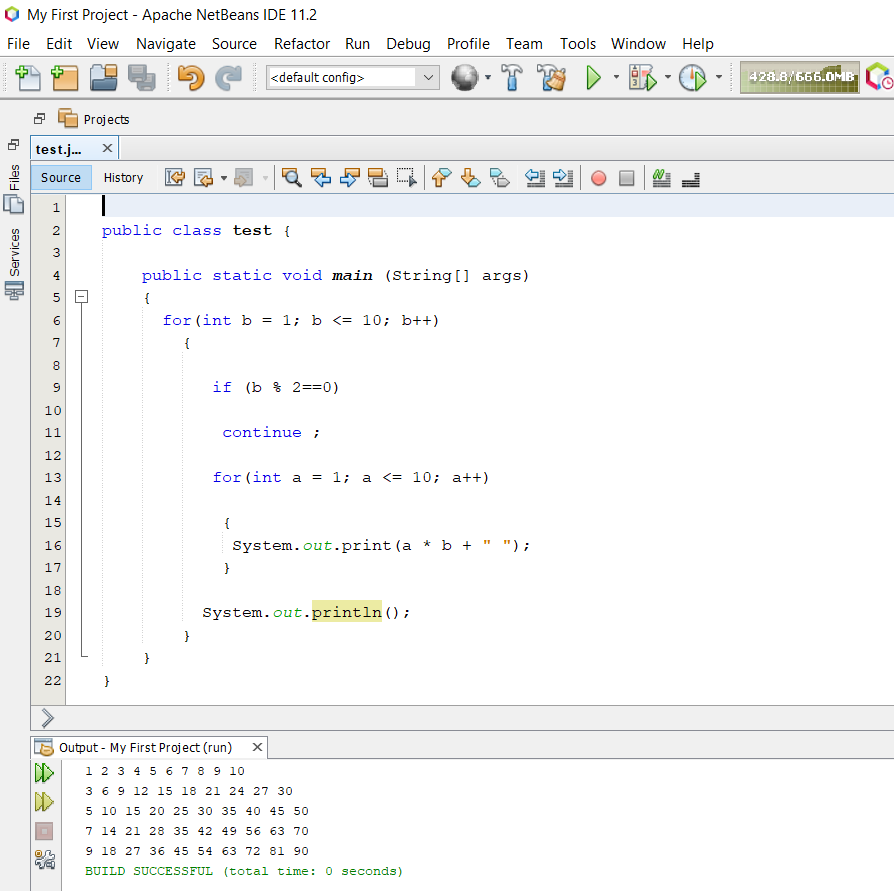
Task: Switch to History view
Action: (123, 178)
